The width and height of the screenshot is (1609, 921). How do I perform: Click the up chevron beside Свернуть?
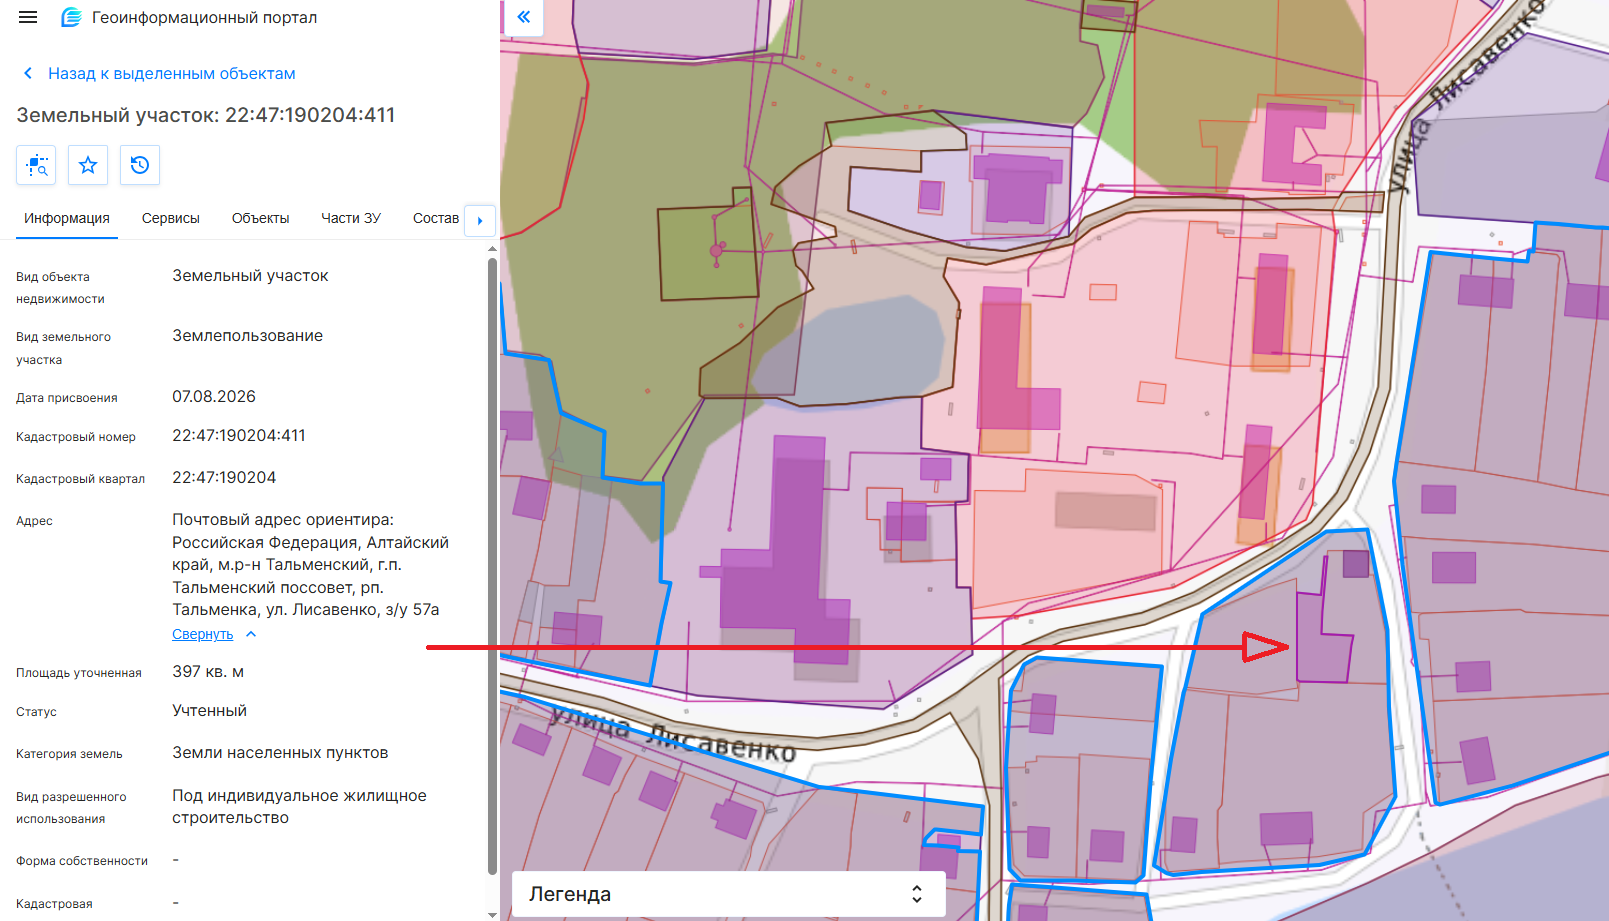click(x=251, y=634)
